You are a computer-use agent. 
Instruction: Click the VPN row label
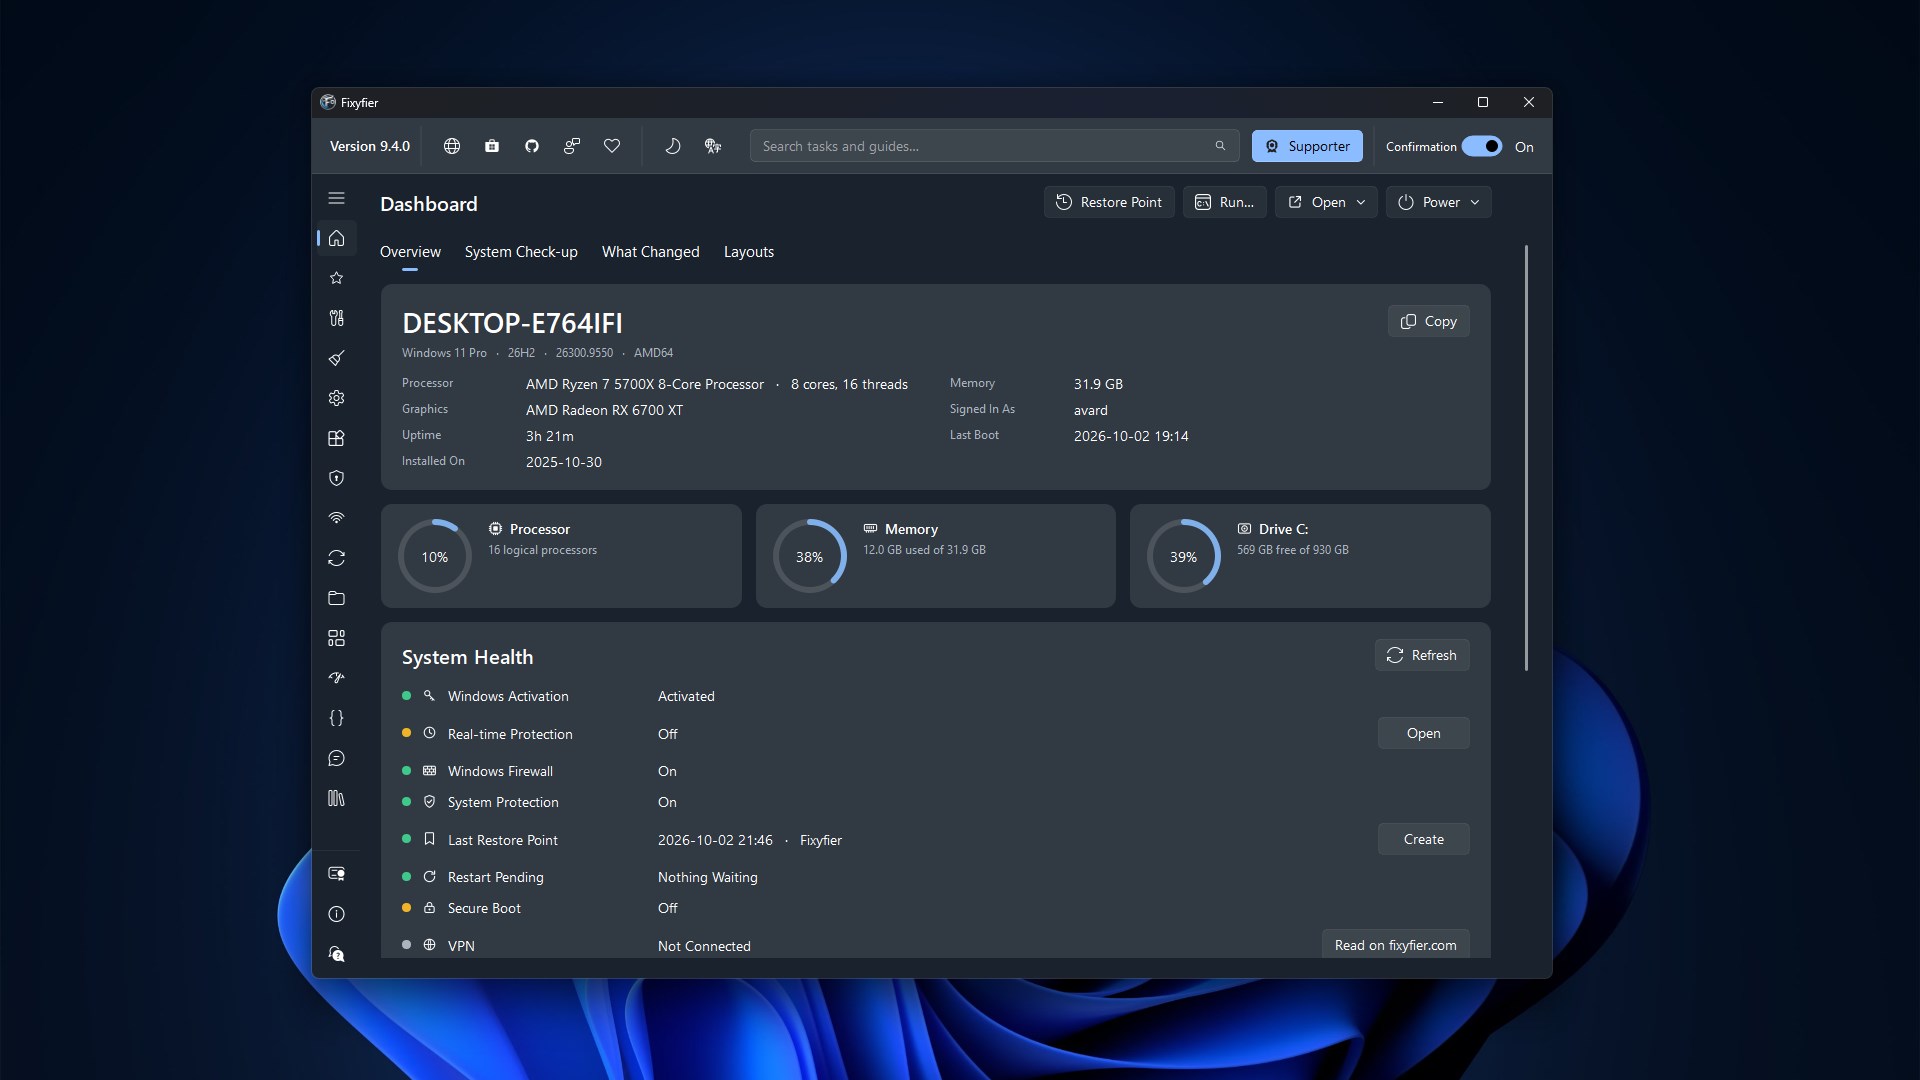pos(461,946)
